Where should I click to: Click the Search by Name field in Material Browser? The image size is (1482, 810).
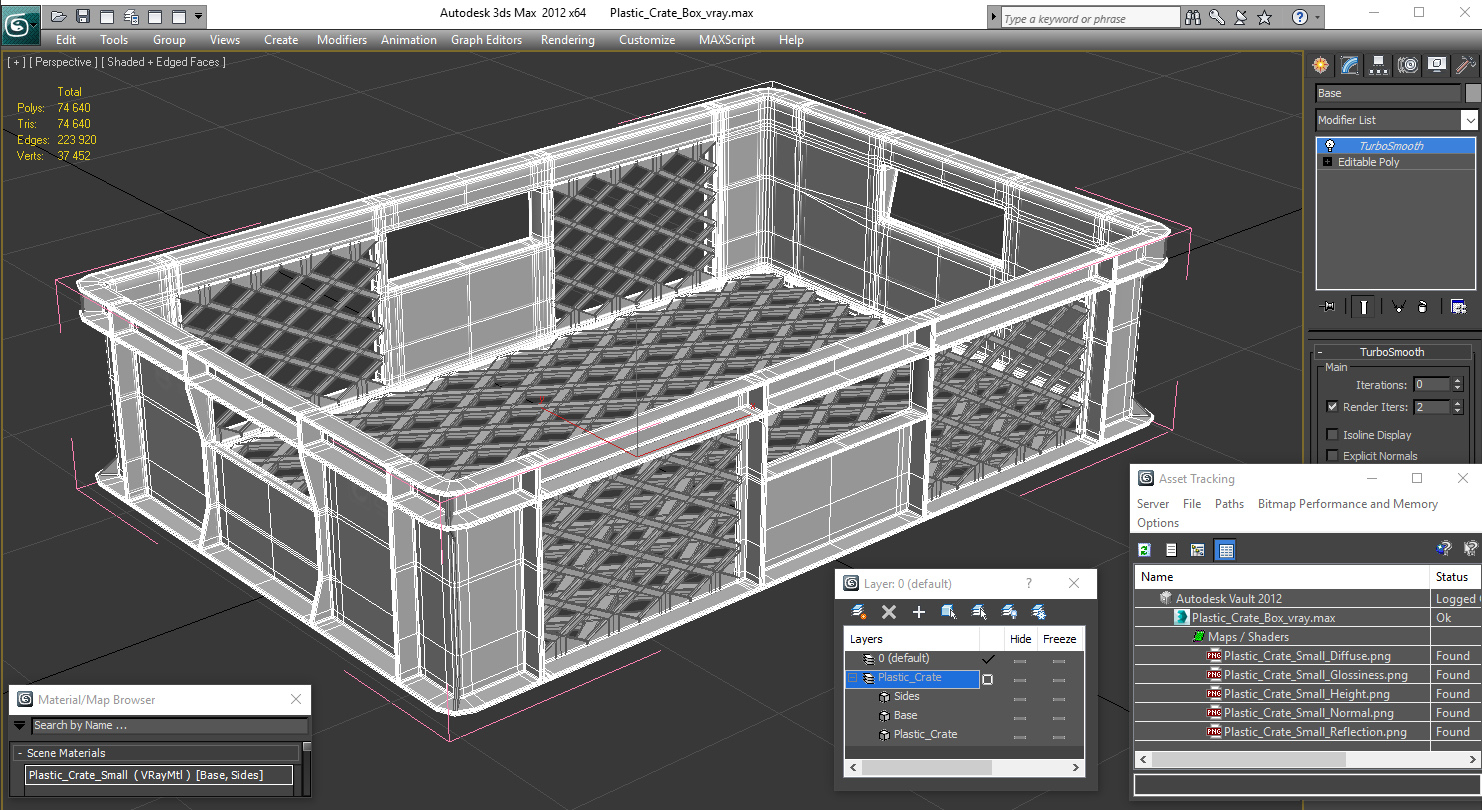170,725
